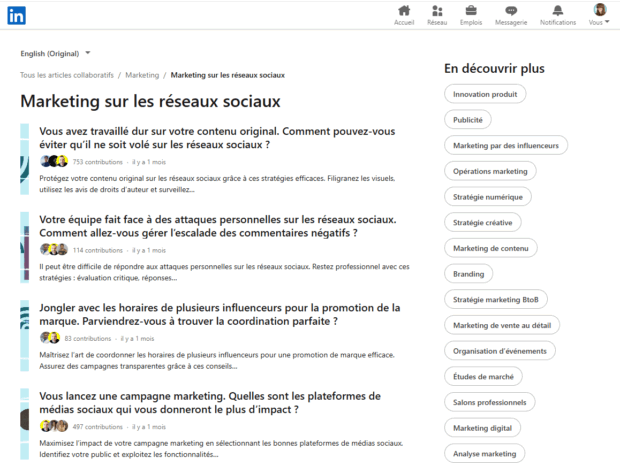Open article about lancer une campagne marketing

(x=210, y=402)
